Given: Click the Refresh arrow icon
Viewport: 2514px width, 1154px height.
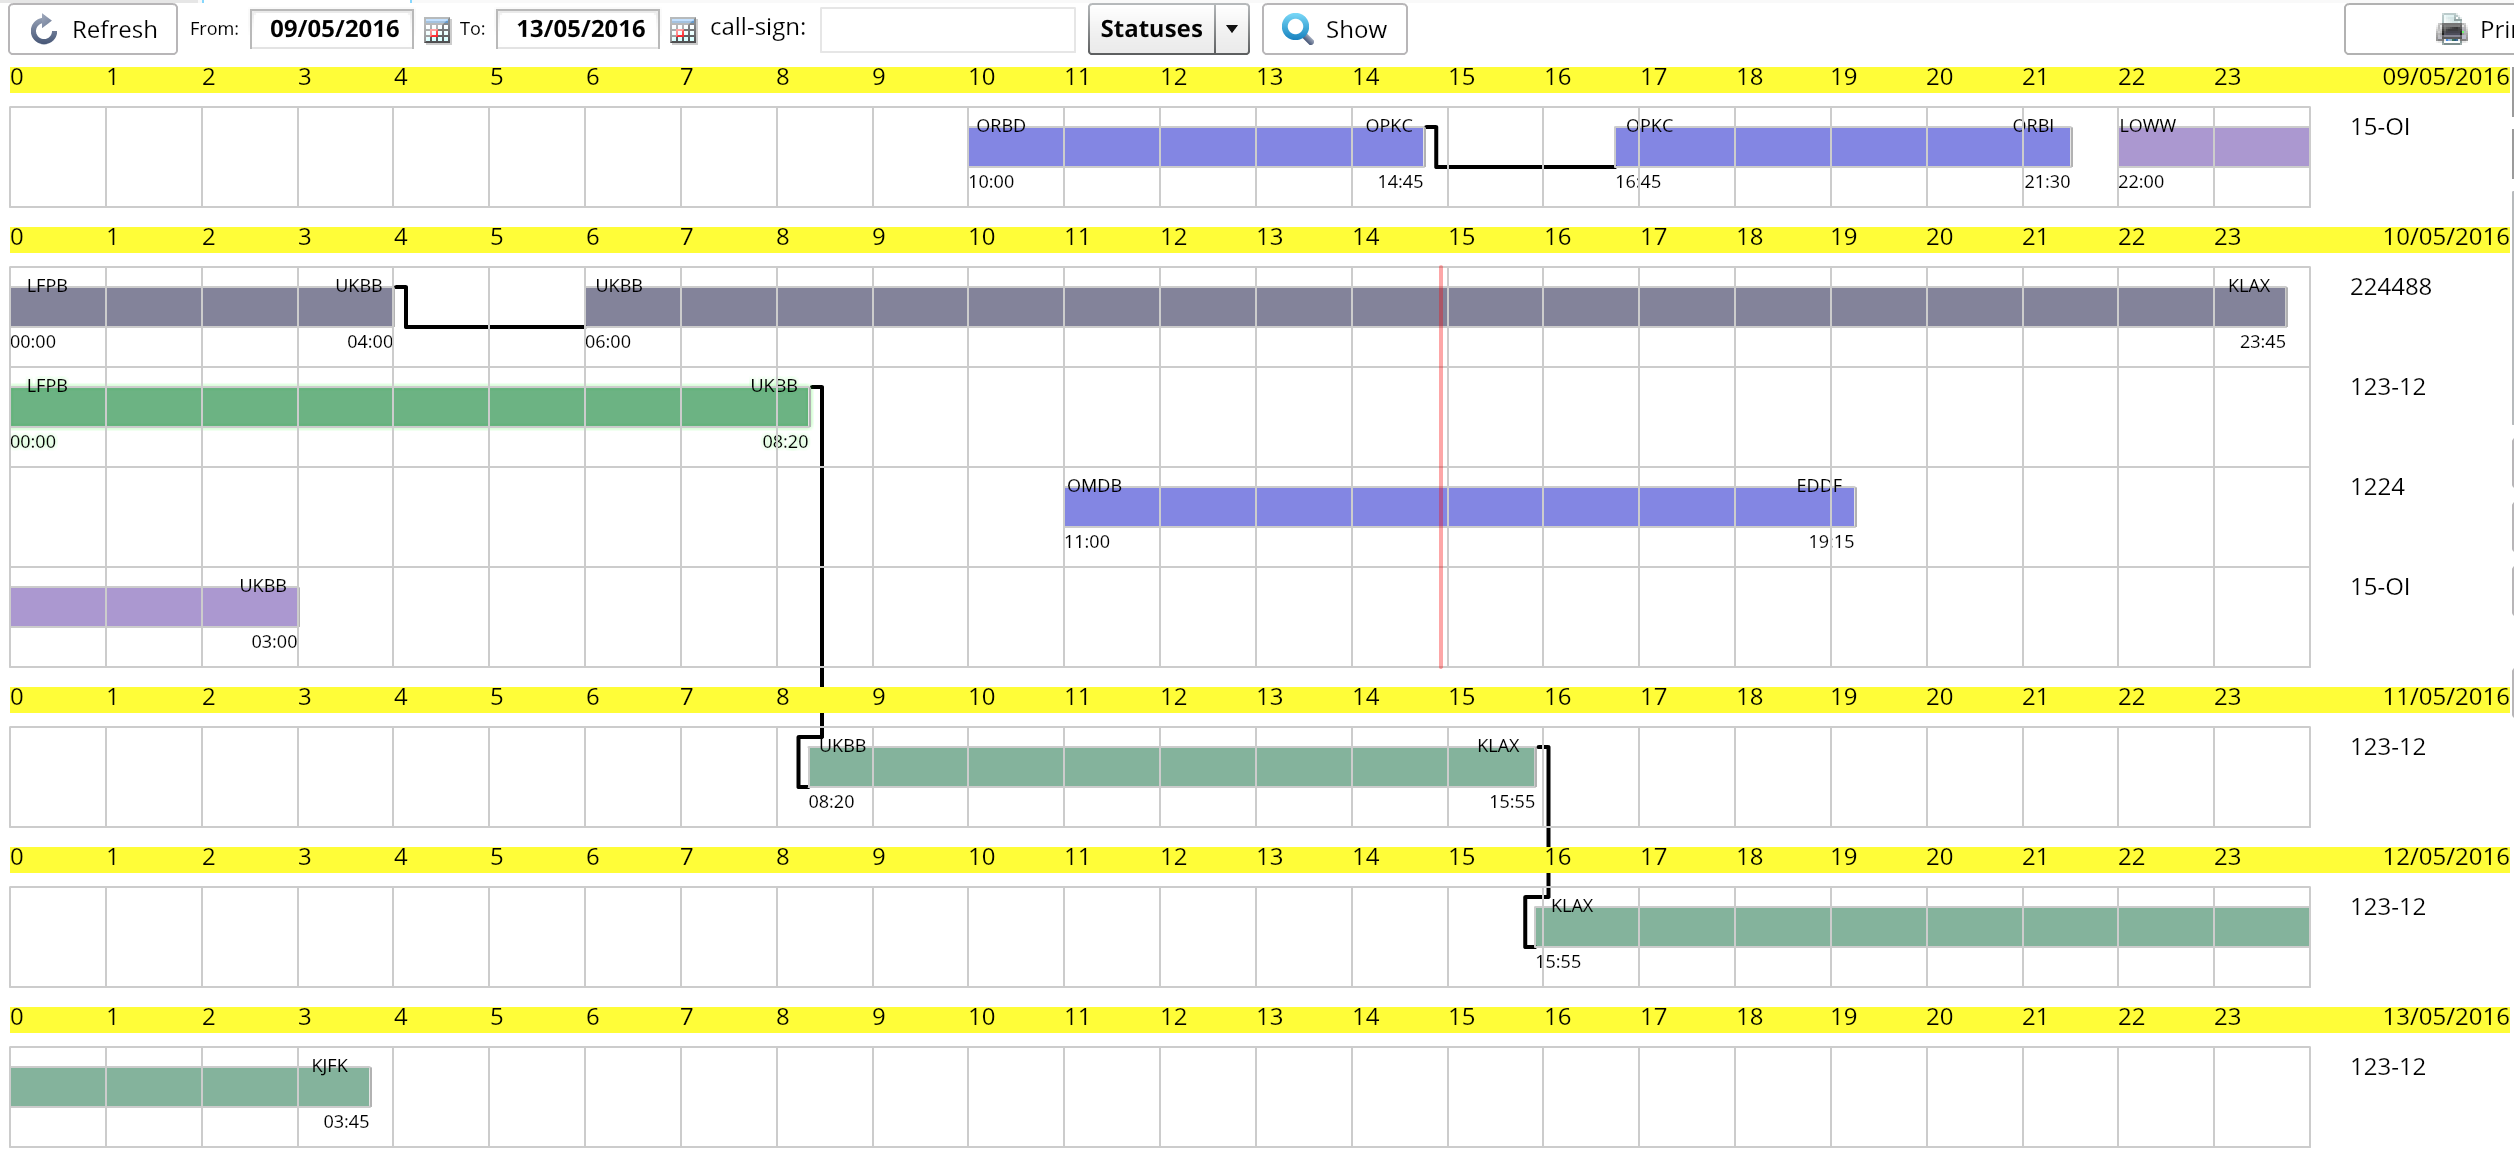Looking at the screenshot, I should point(44,30).
